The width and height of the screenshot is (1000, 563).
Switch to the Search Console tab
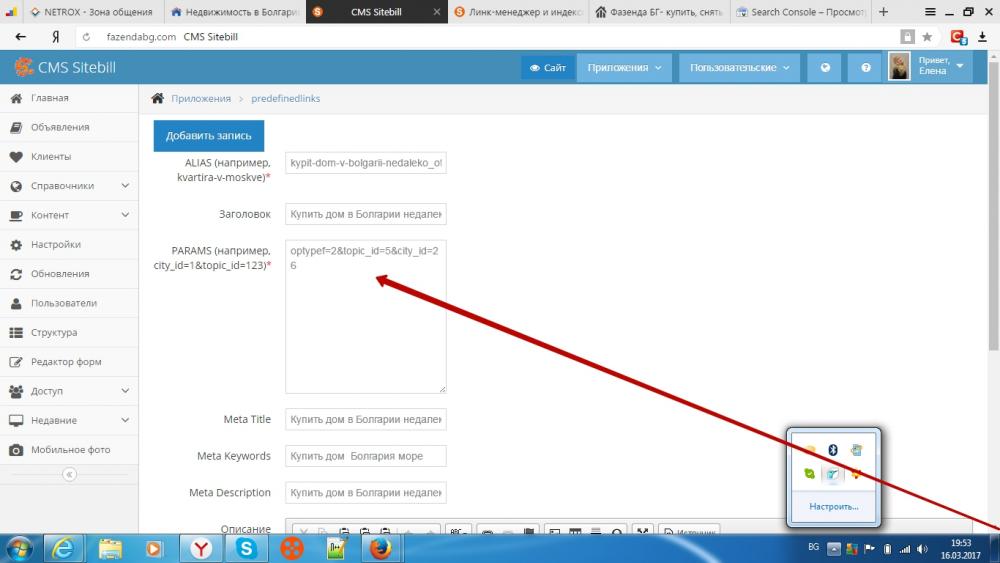800,11
